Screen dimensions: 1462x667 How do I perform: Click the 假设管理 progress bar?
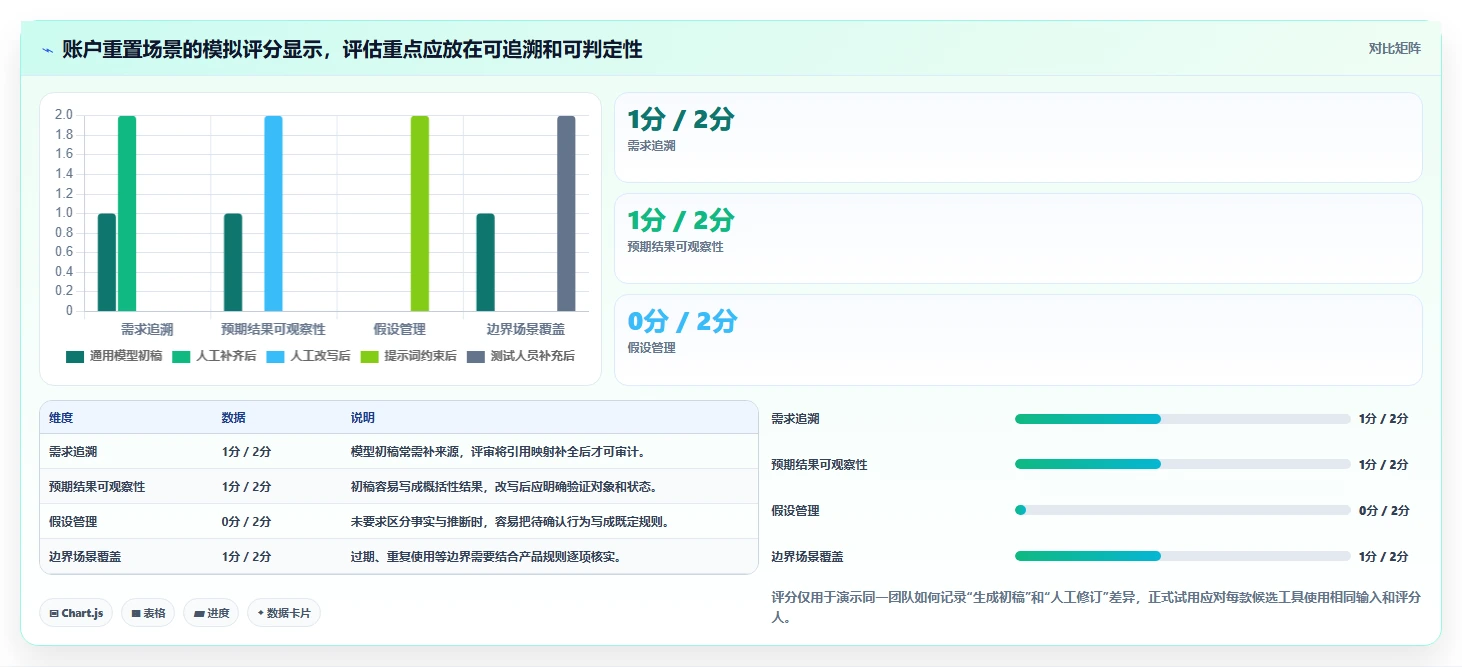tap(1182, 510)
